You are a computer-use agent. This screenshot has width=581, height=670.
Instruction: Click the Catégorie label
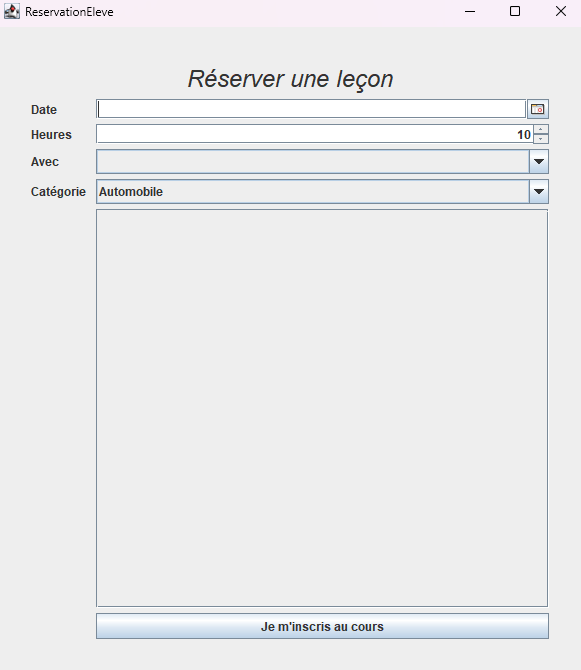[58, 192]
